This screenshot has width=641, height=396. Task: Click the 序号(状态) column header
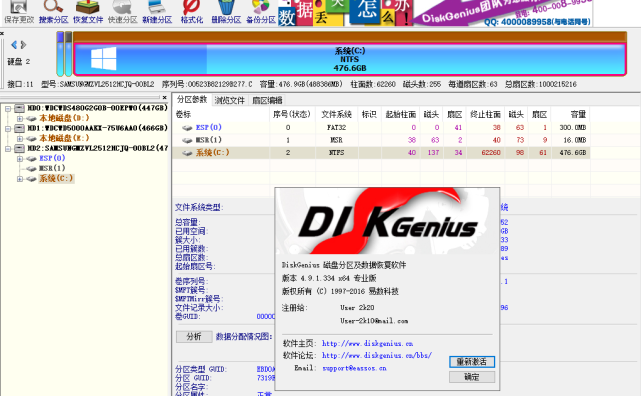coord(292,114)
